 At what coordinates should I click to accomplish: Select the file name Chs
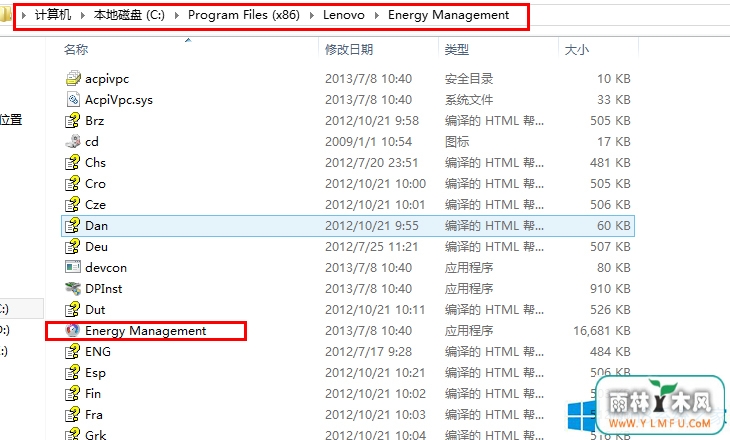[x=95, y=162]
